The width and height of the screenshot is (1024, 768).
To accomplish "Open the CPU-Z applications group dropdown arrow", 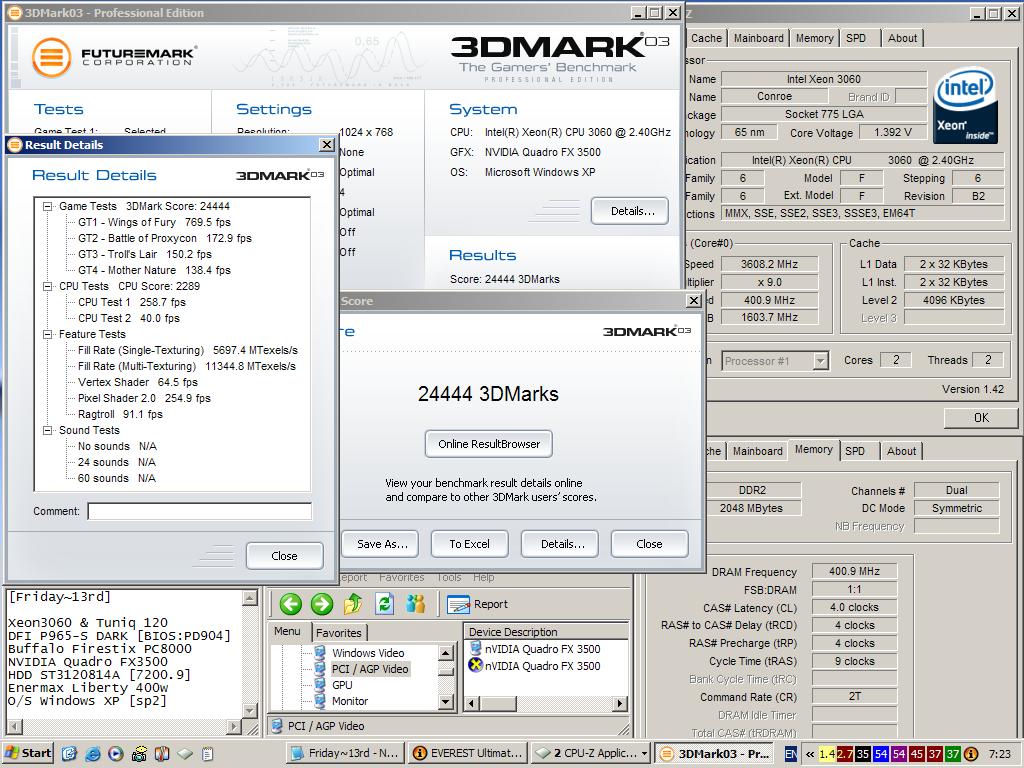I will click(645, 754).
